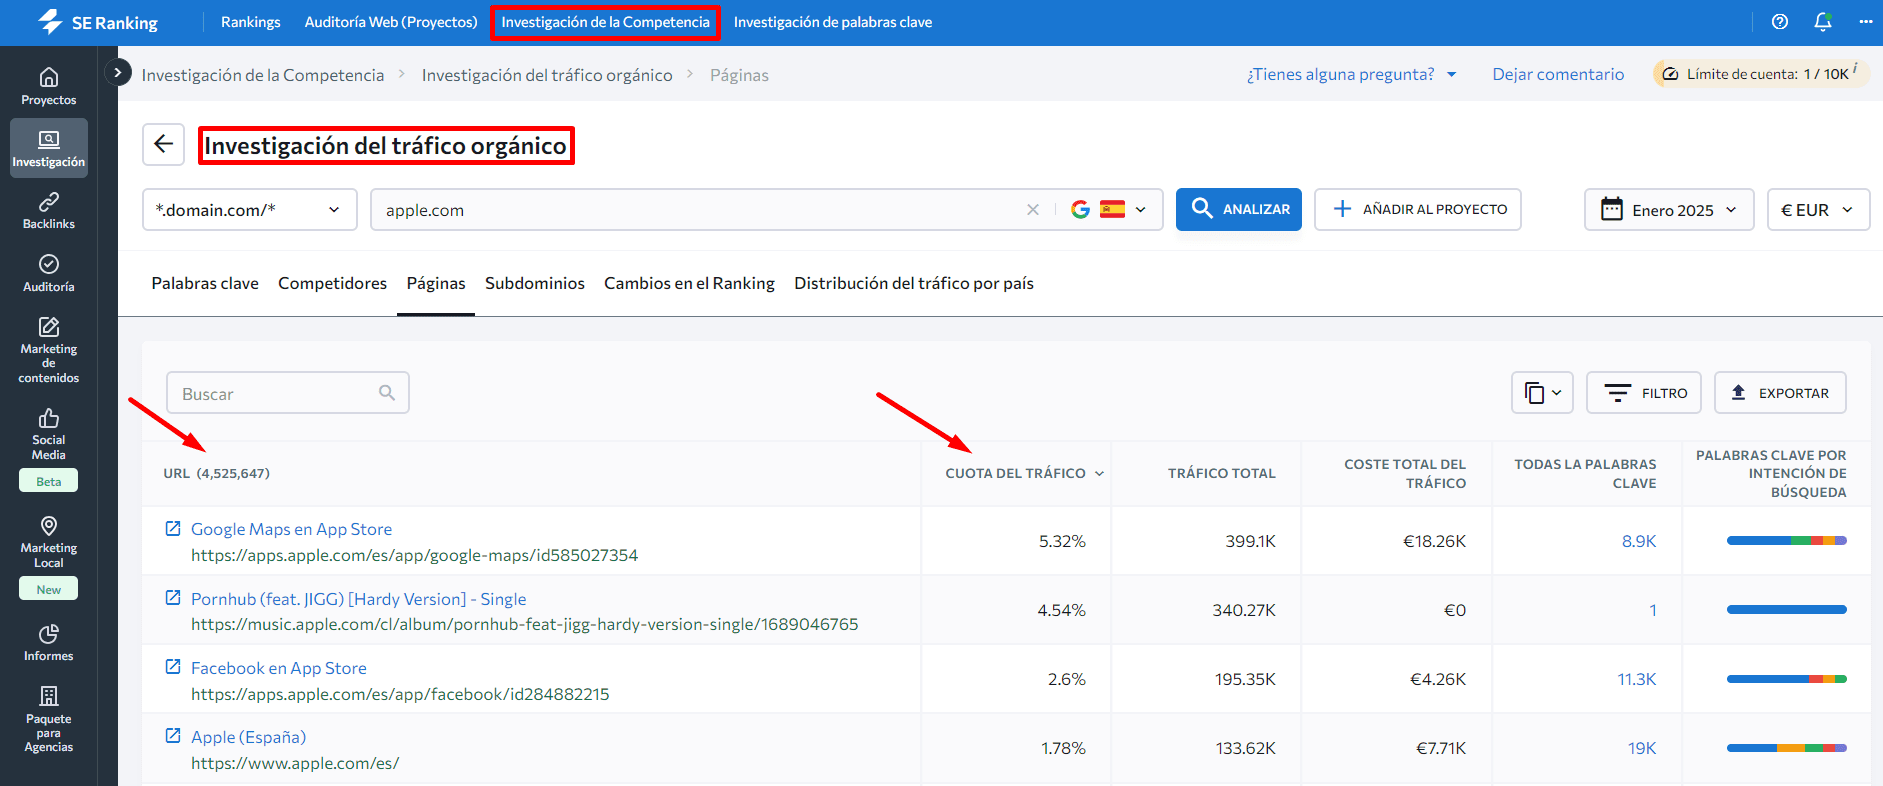This screenshot has width=1883, height=786.
Task: Open Auditoría in the sidebar
Action: [x=48, y=273]
